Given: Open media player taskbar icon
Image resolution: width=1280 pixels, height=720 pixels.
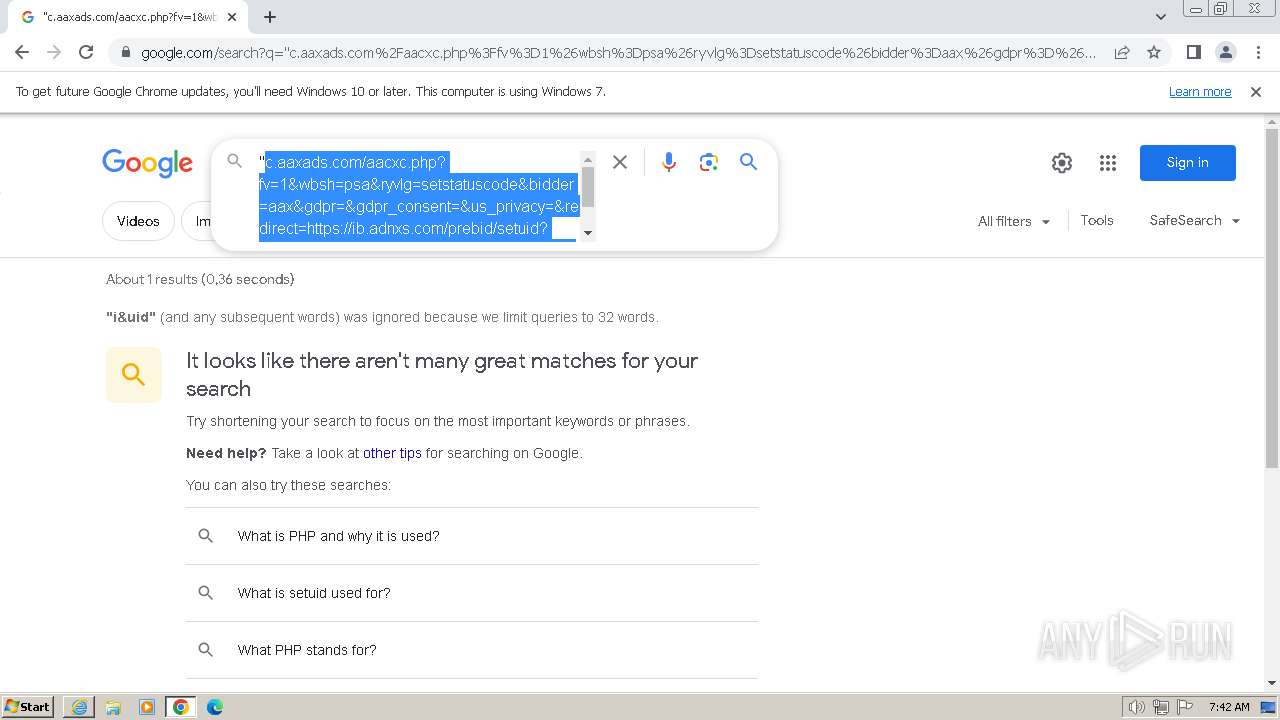Looking at the screenshot, I should (x=147, y=707).
